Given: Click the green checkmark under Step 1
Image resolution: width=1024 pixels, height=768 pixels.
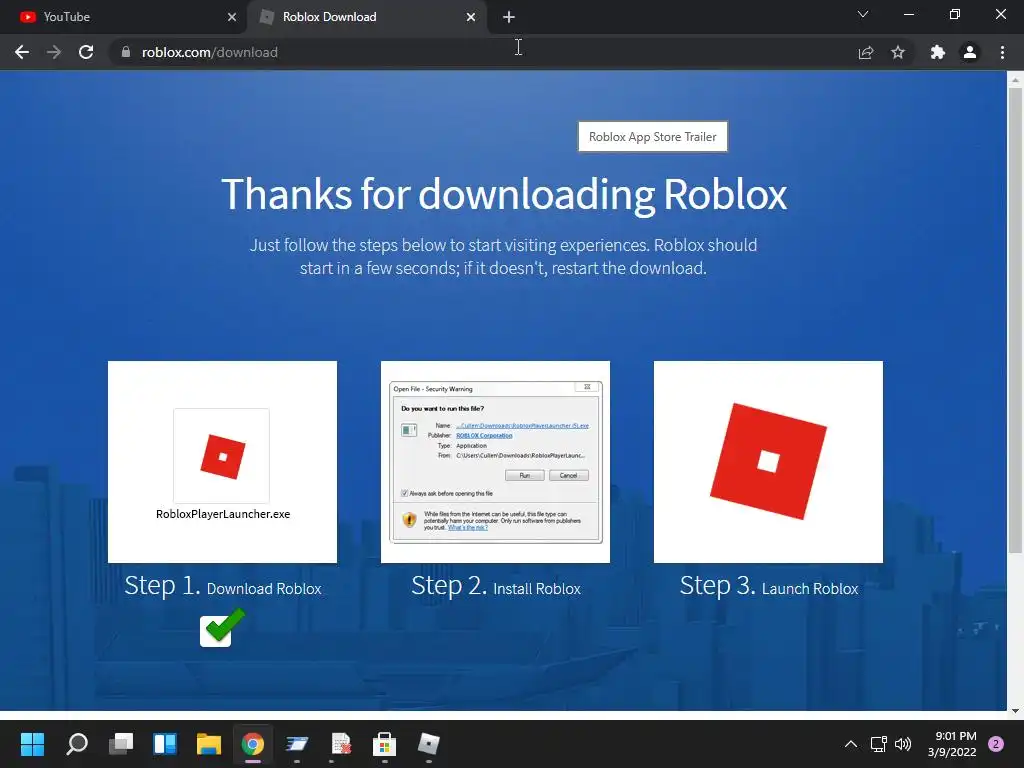Looking at the screenshot, I should pos(222,628).
